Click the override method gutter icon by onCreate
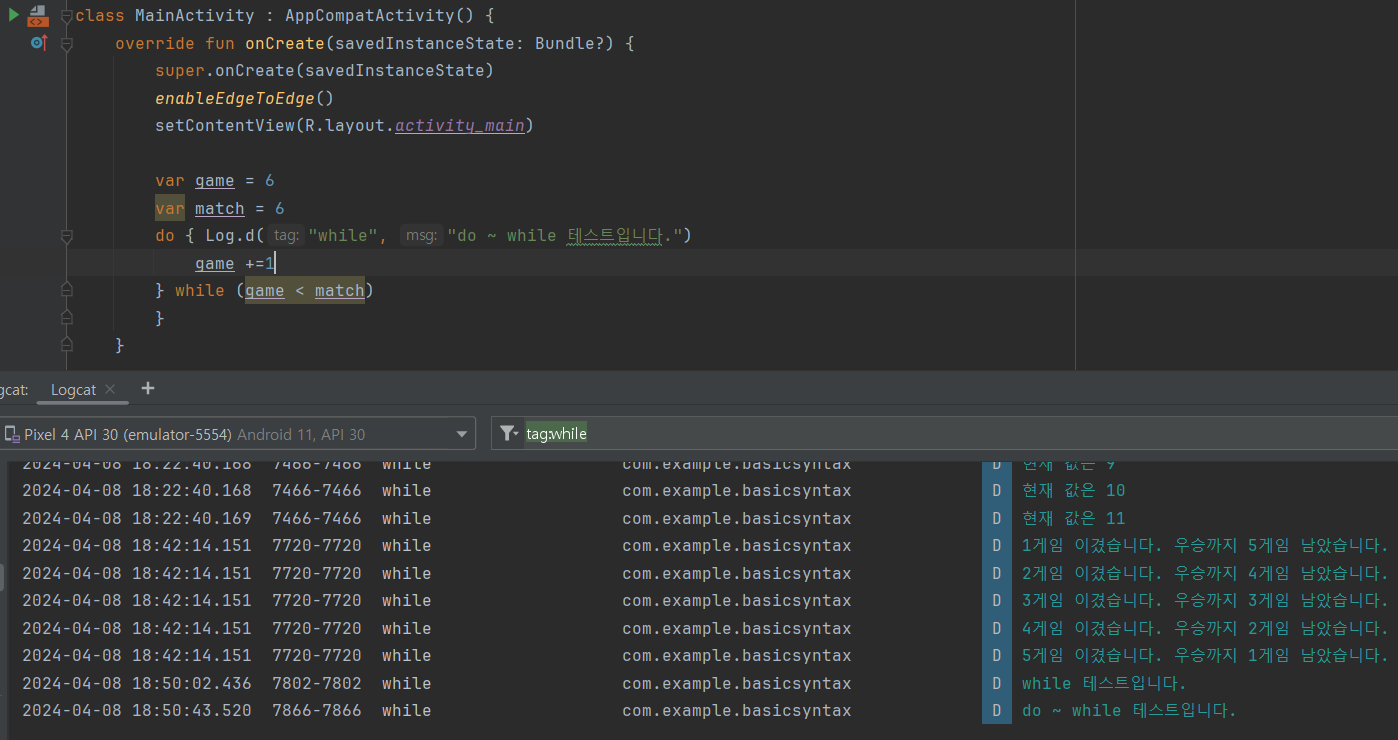 [38, 43]
